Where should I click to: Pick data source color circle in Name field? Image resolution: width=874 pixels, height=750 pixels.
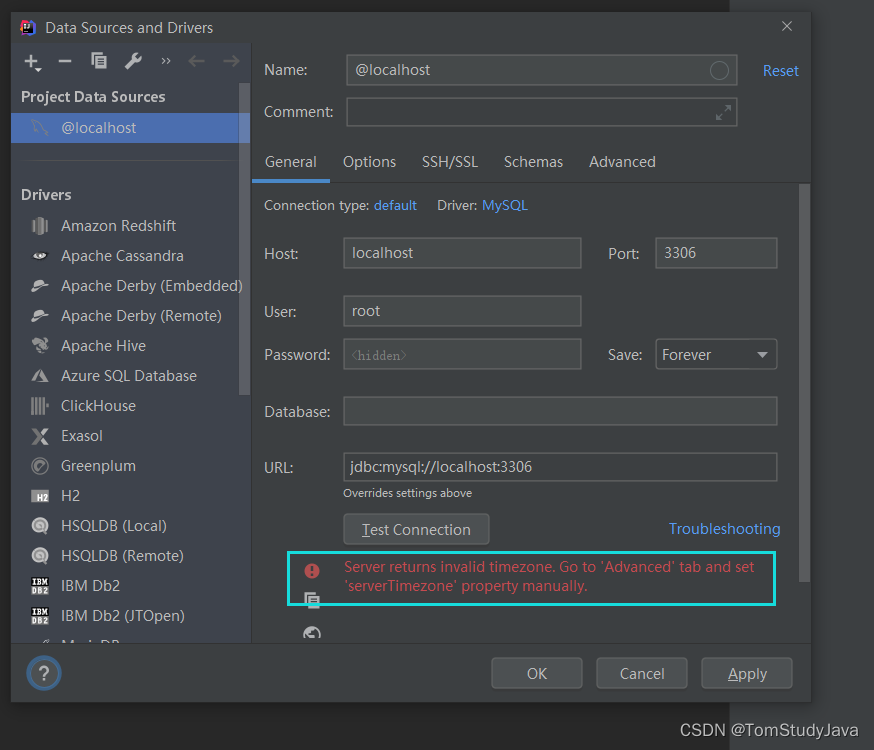(719, 70)
